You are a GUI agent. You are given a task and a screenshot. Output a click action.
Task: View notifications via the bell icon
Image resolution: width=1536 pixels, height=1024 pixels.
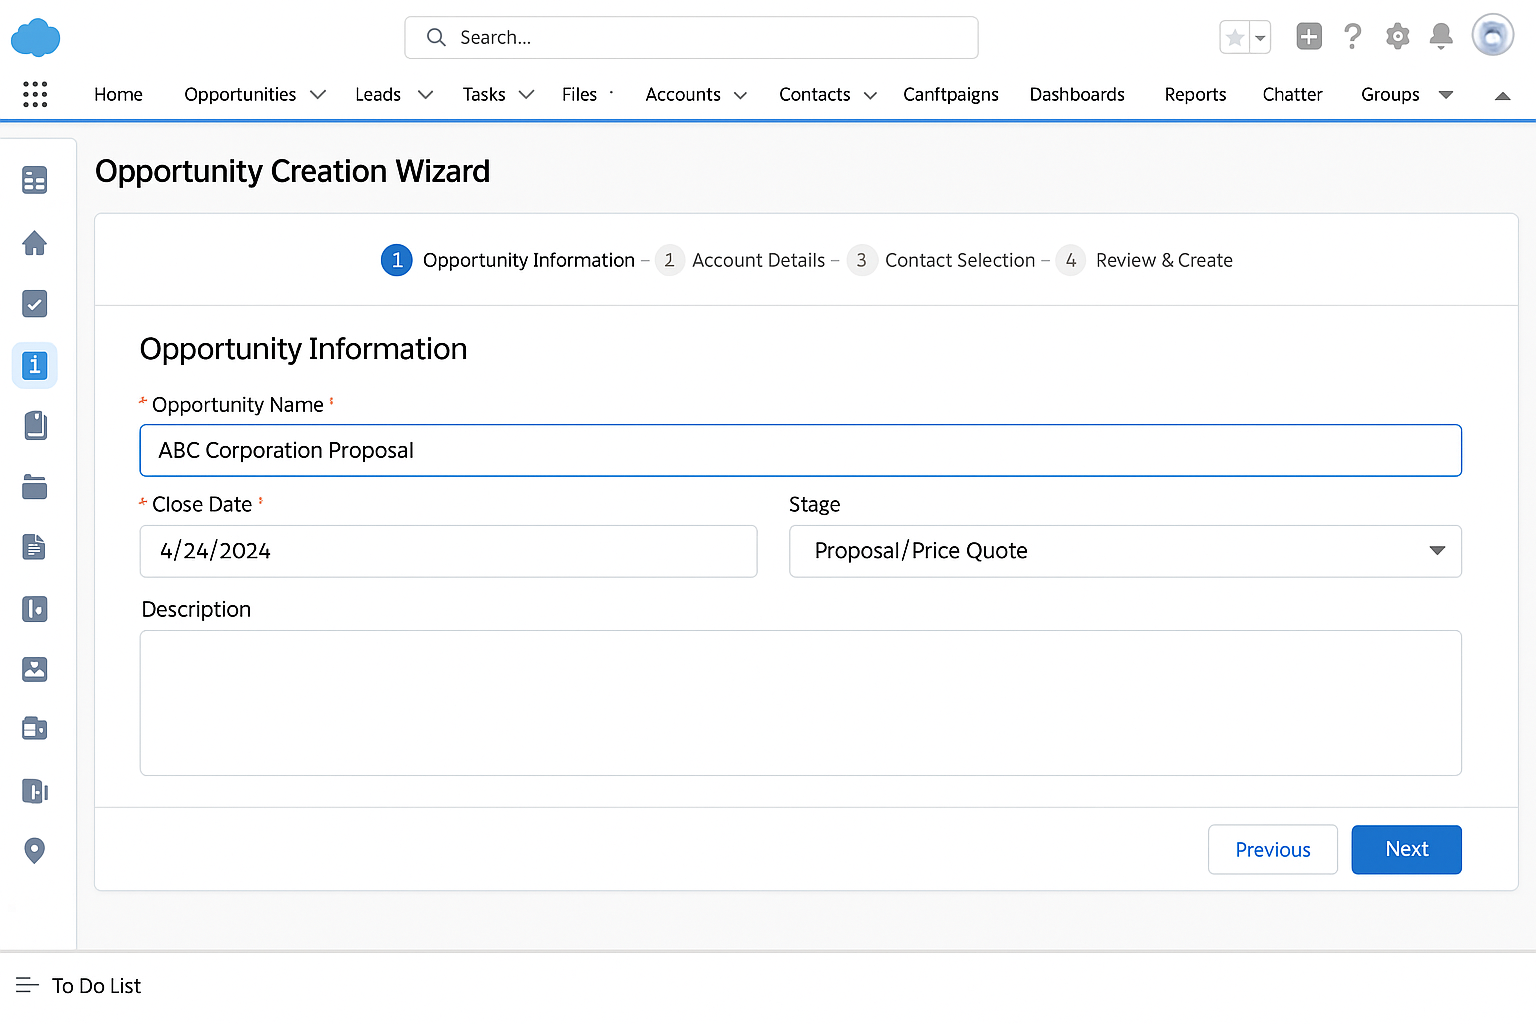1441,36
